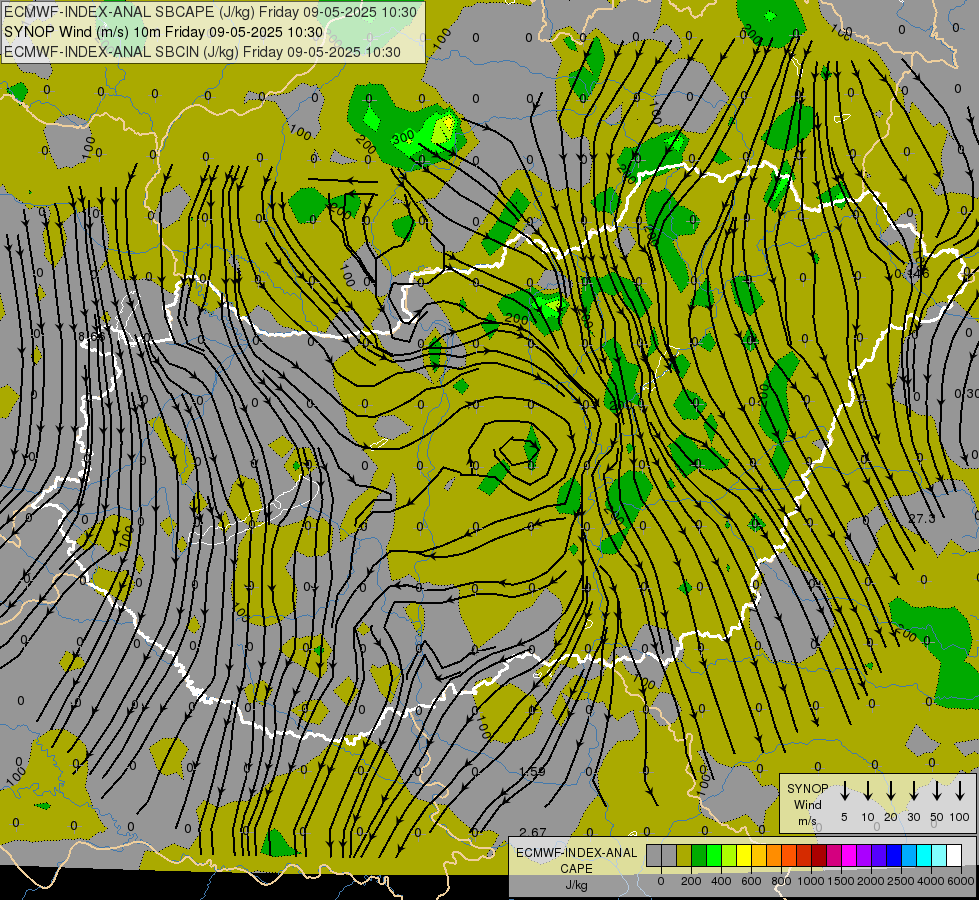Click the '200' label under CAPE color bar
Image resolution: width=979 pixels, height=900 pixels.
[691, 881]
